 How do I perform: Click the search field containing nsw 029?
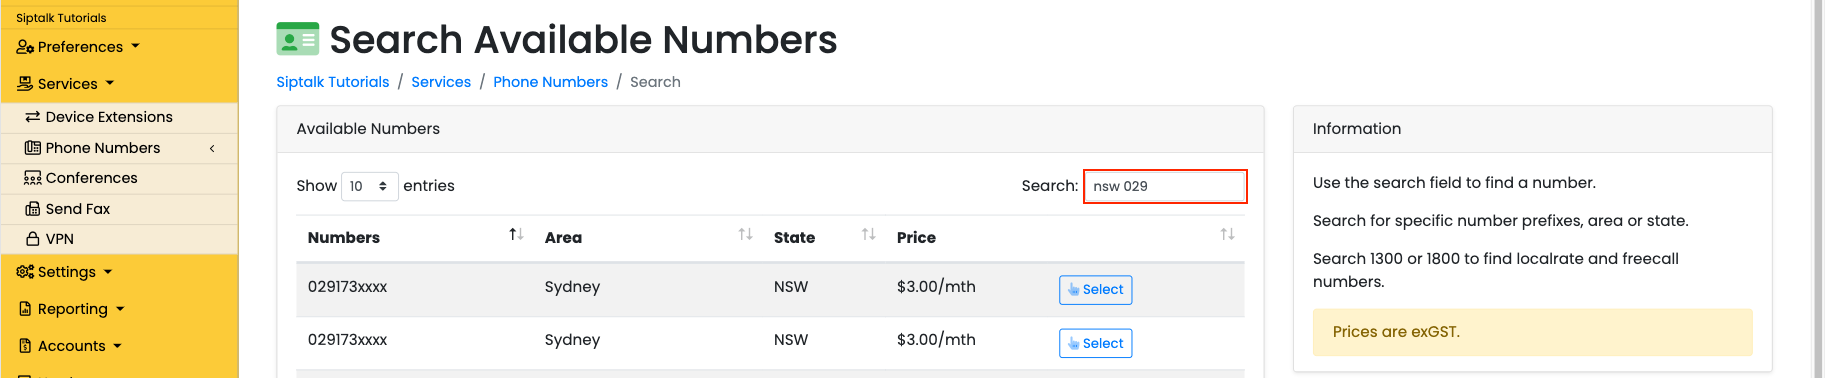(x=1165, y=186)
